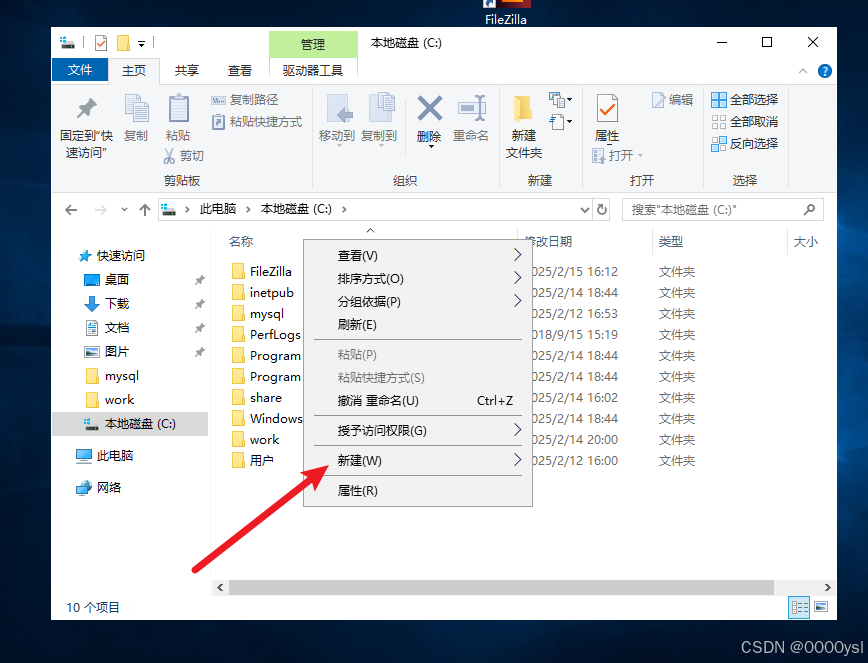The width and height of the screenshot is (868, 663).
Task: Click the Refresh button beside address bar
Action: pos(602,210)
